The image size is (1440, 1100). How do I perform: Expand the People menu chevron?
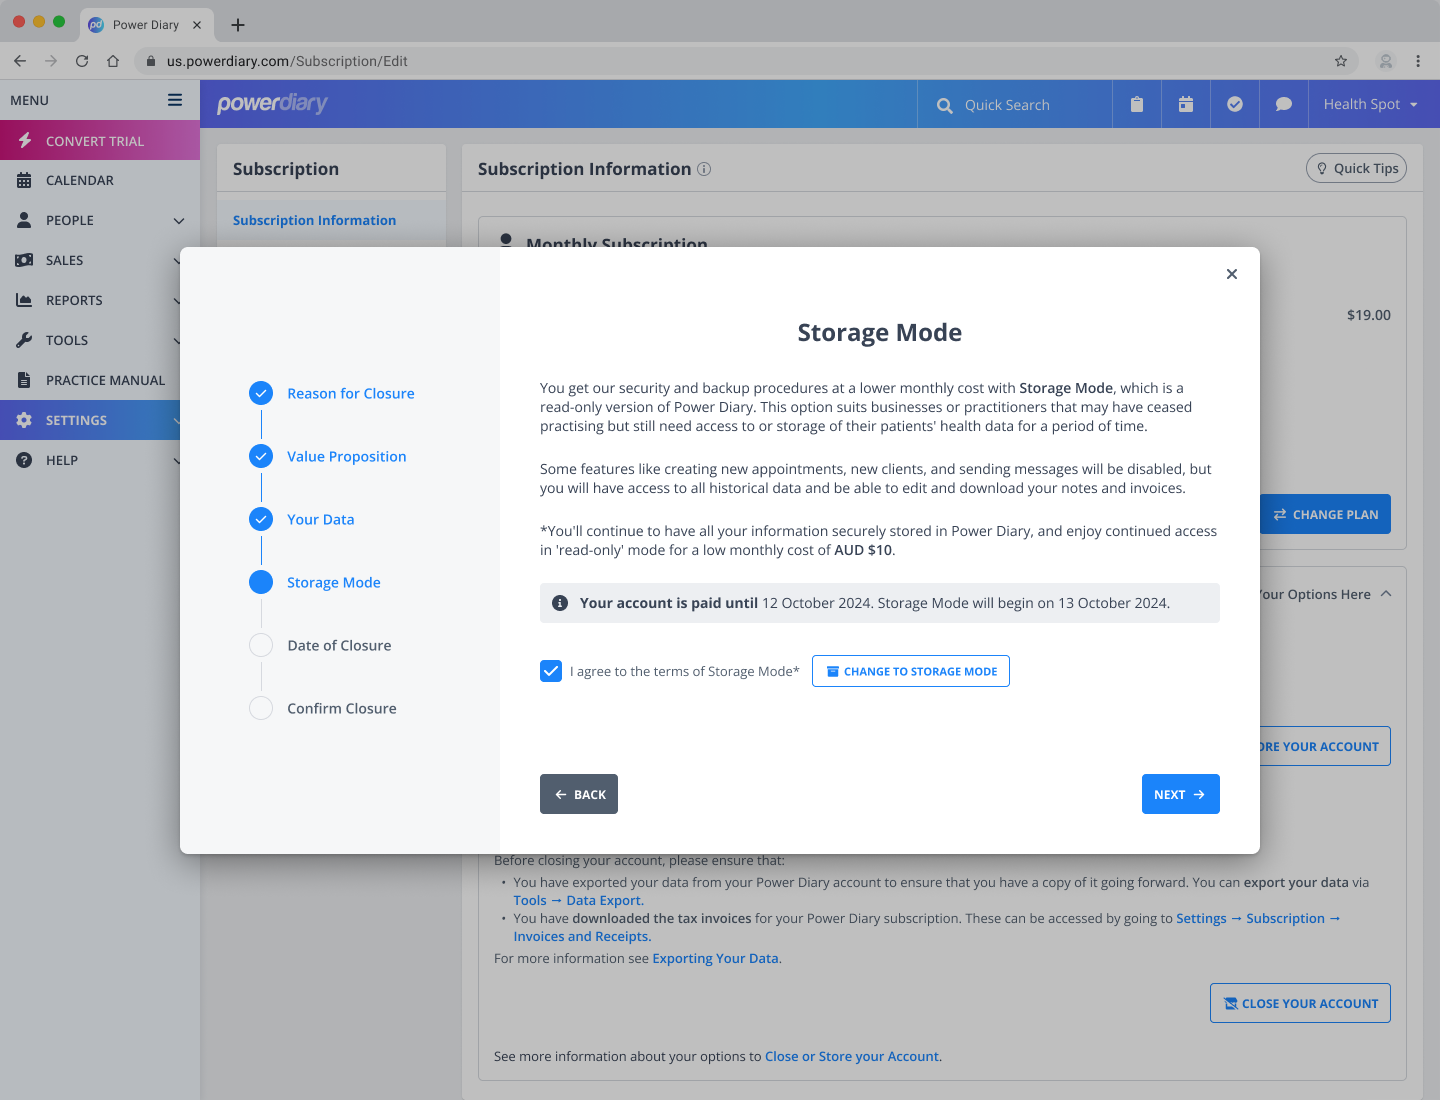coord(179,220)
